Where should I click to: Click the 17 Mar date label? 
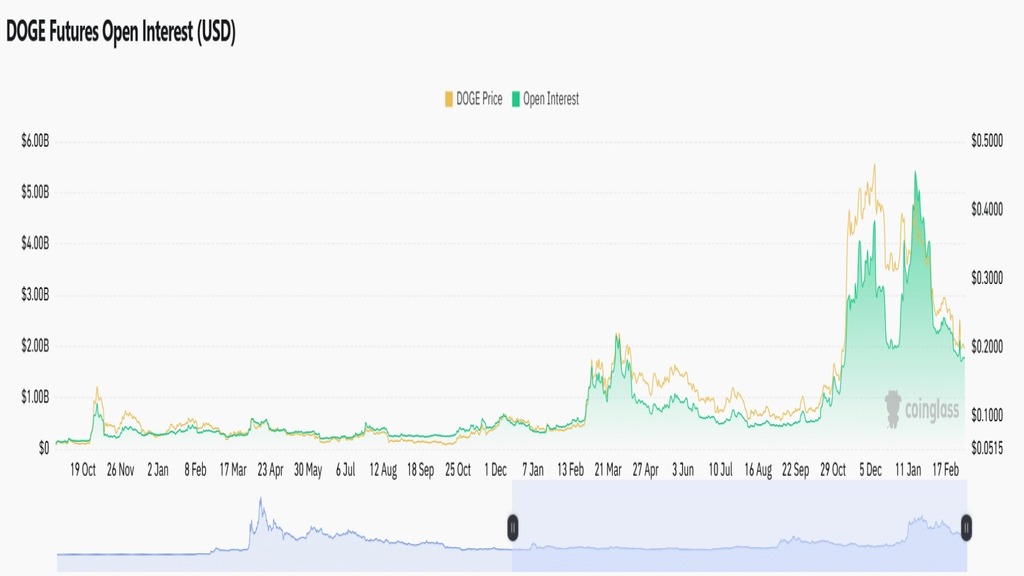pyautogui.click(x=233, y=470)
